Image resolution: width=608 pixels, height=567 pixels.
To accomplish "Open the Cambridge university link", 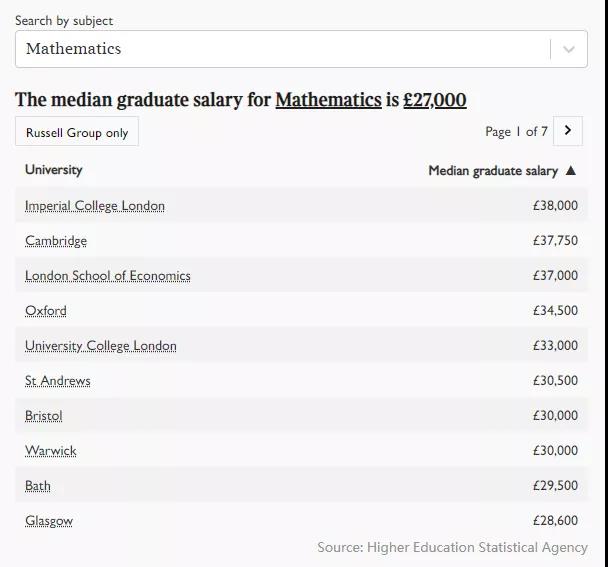I will coord(56,241).
